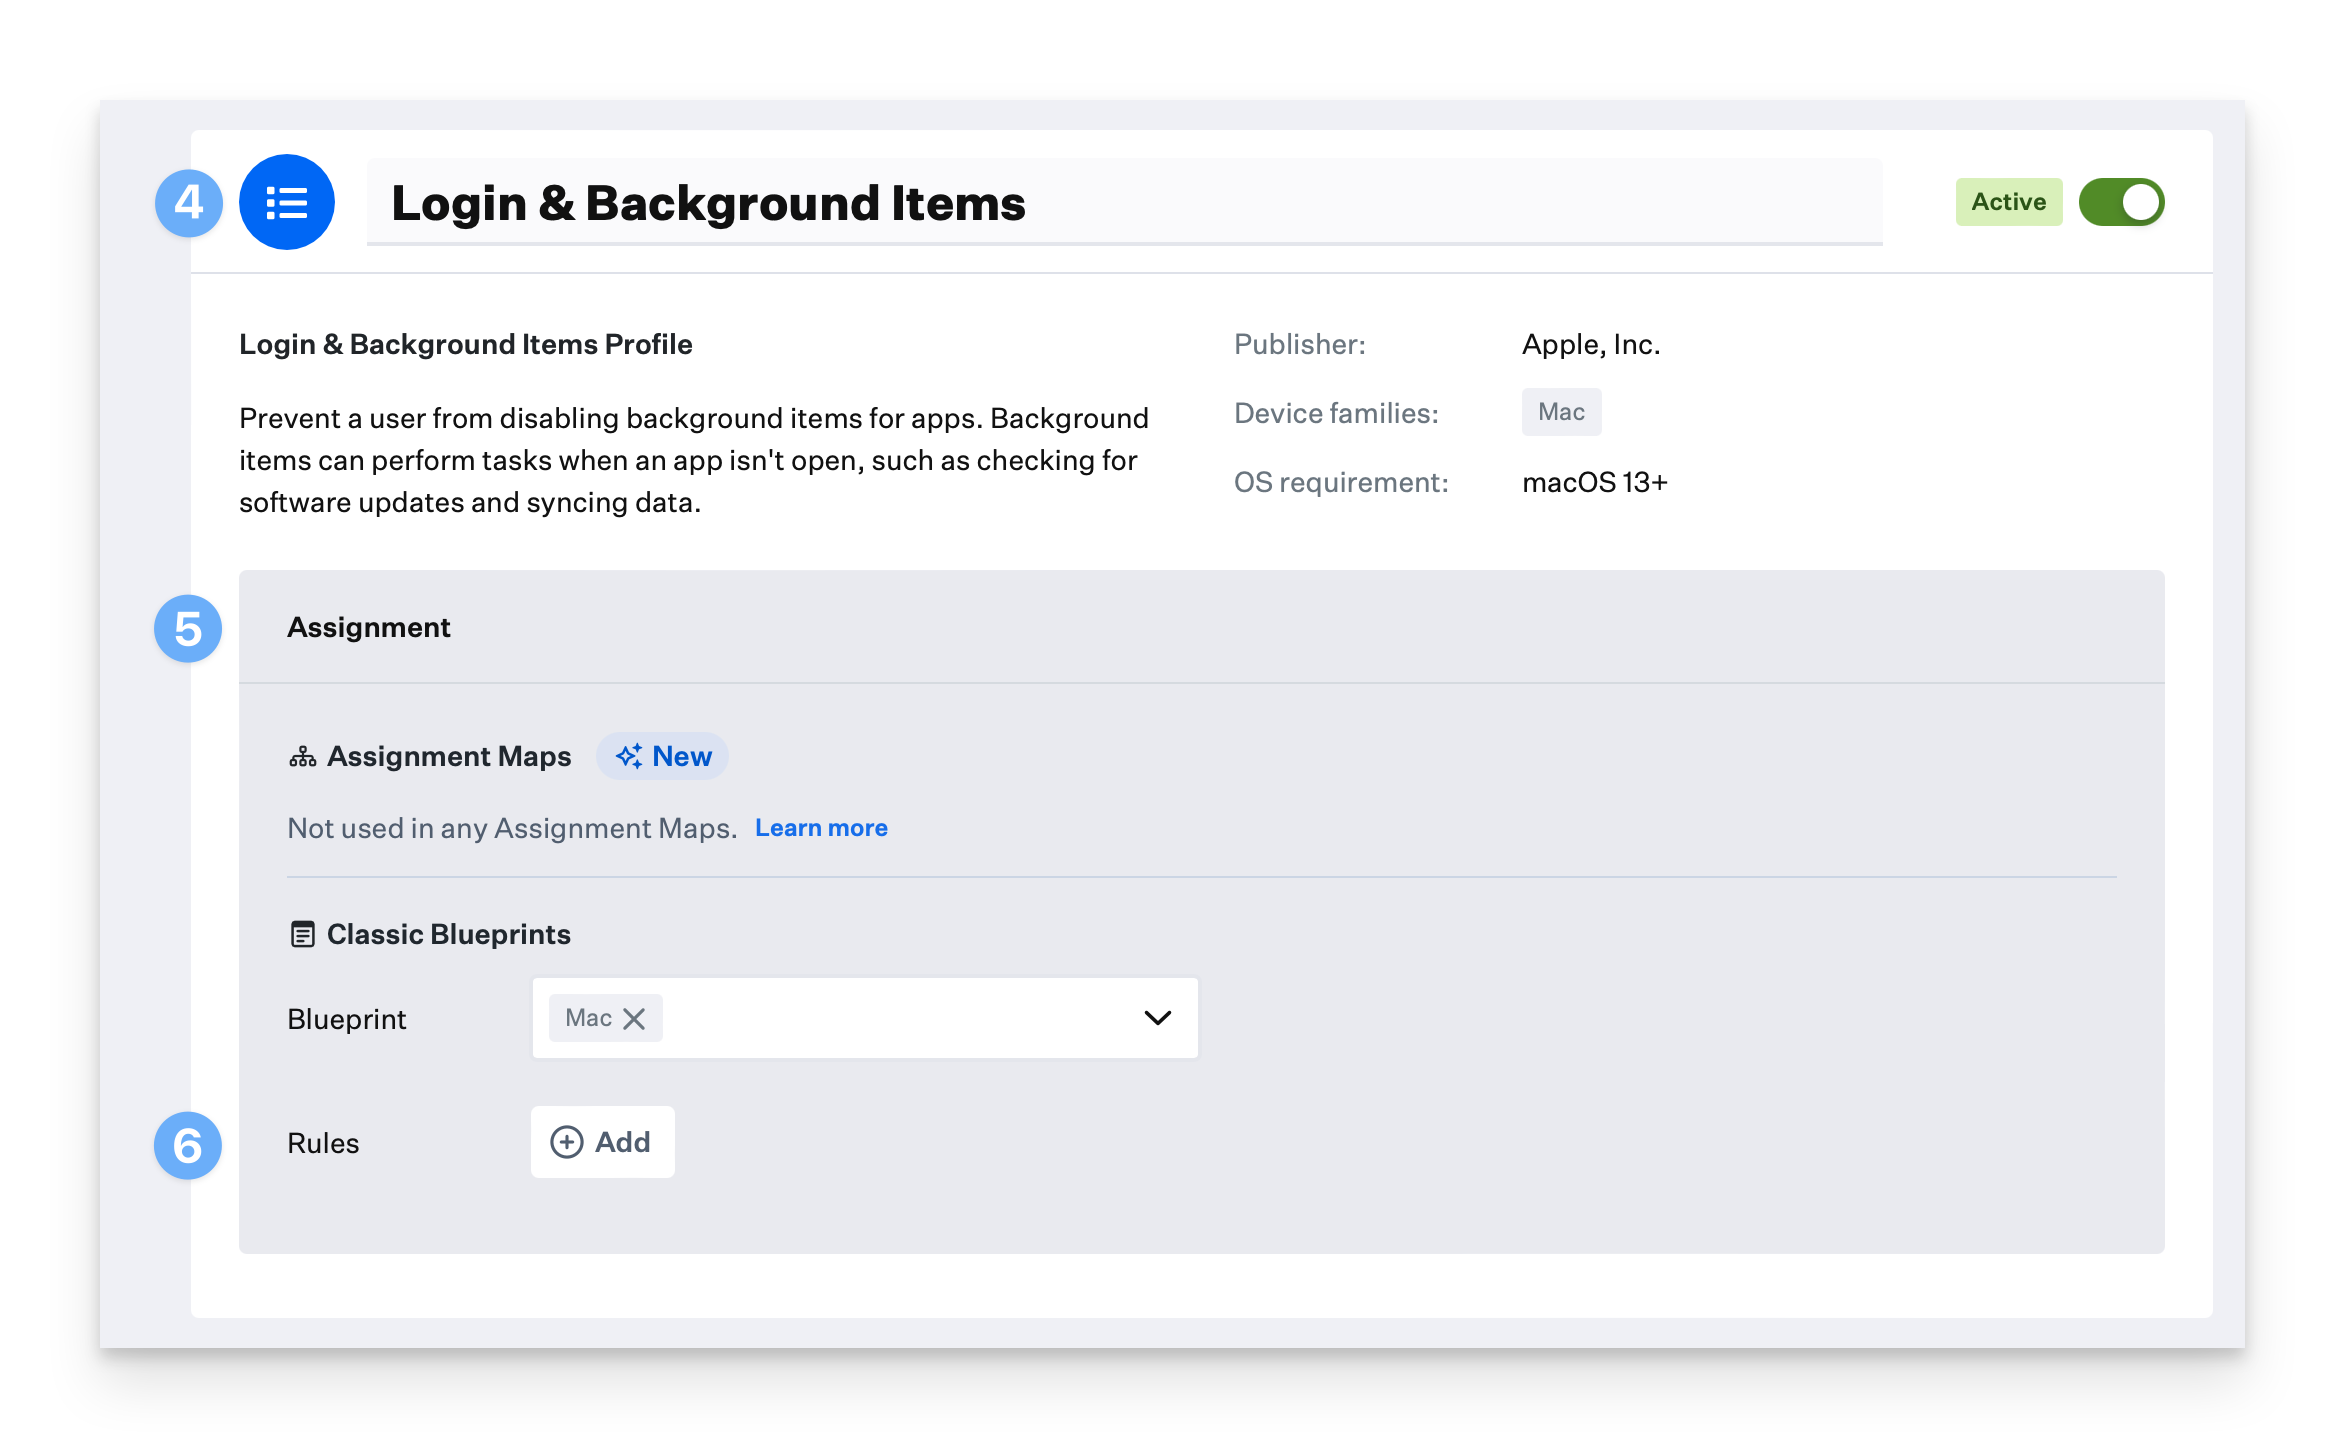
Task: Click step 6 number marker
Action: [x=188, y=1146]
